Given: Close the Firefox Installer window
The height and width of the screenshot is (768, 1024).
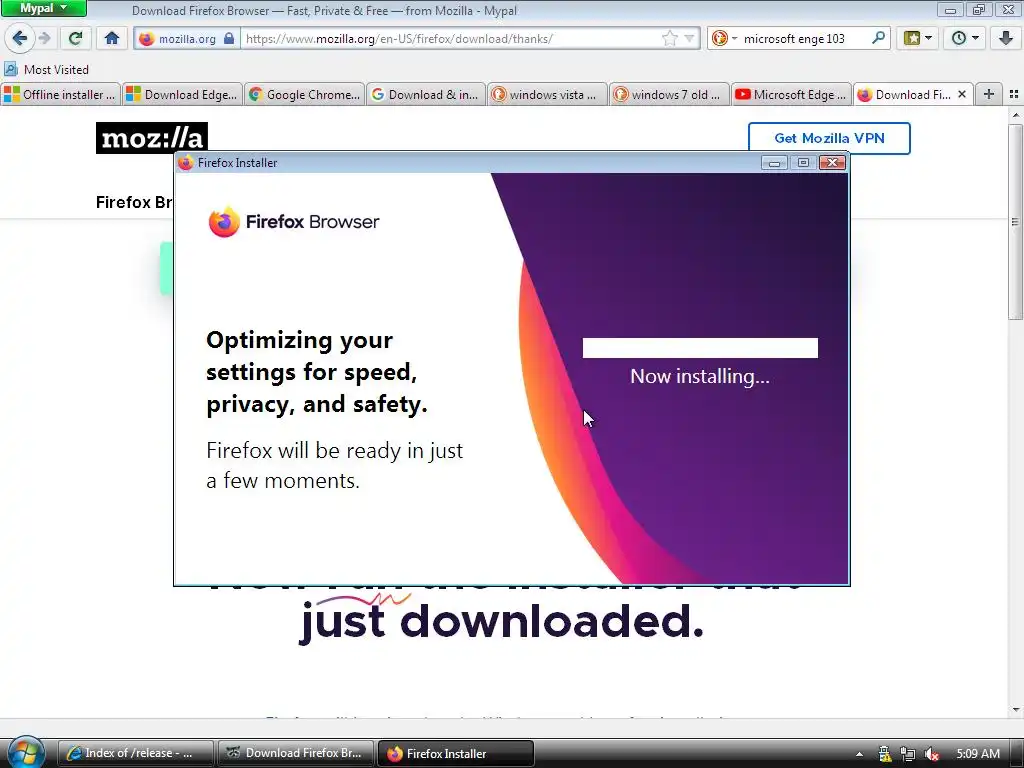Looking at the screenshot, I should (x=833, y=163).
